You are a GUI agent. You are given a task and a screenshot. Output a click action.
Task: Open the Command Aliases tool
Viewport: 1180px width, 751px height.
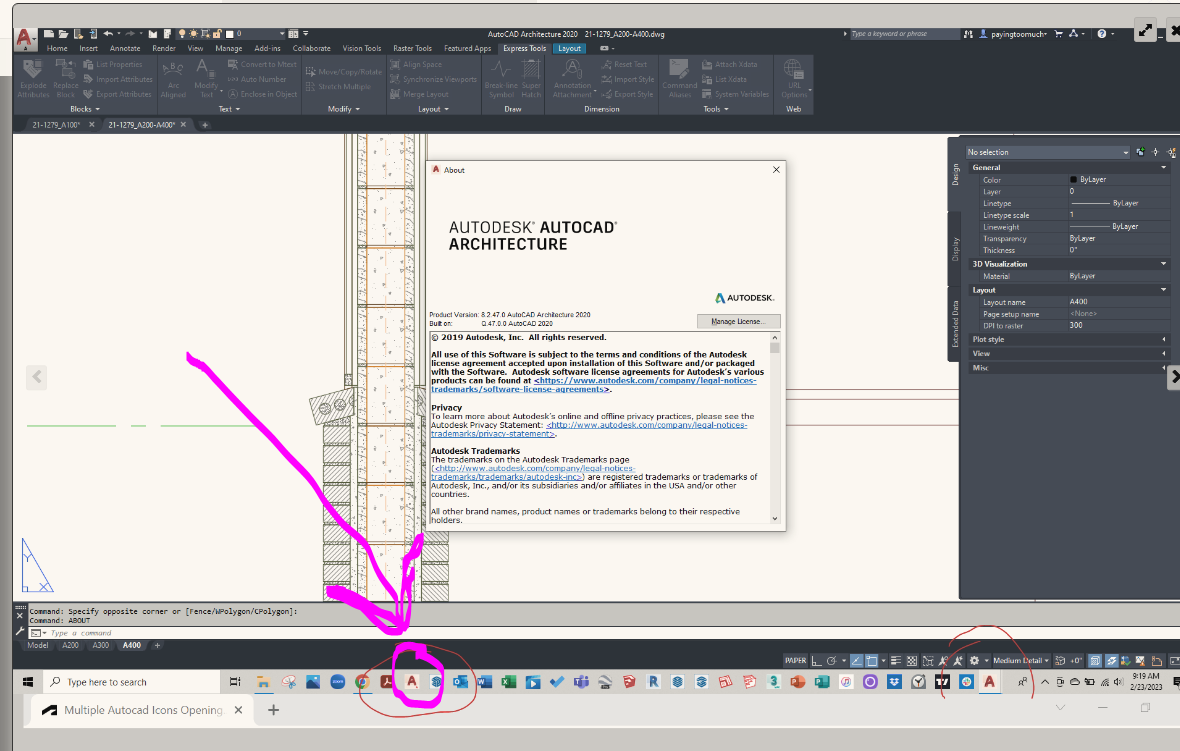coord(679,80)
